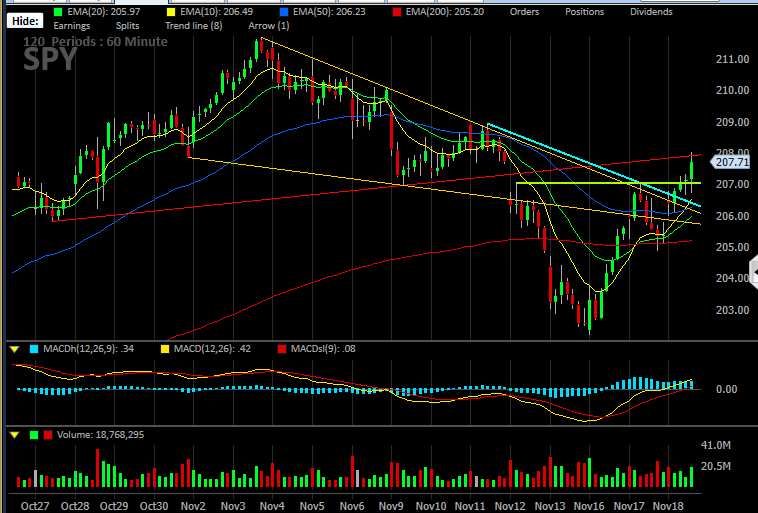The height and width of the screenshot is (513, 758).
Task: Collapse the MACD panel with its yellow triangle
Action: (x=15, y=349)
